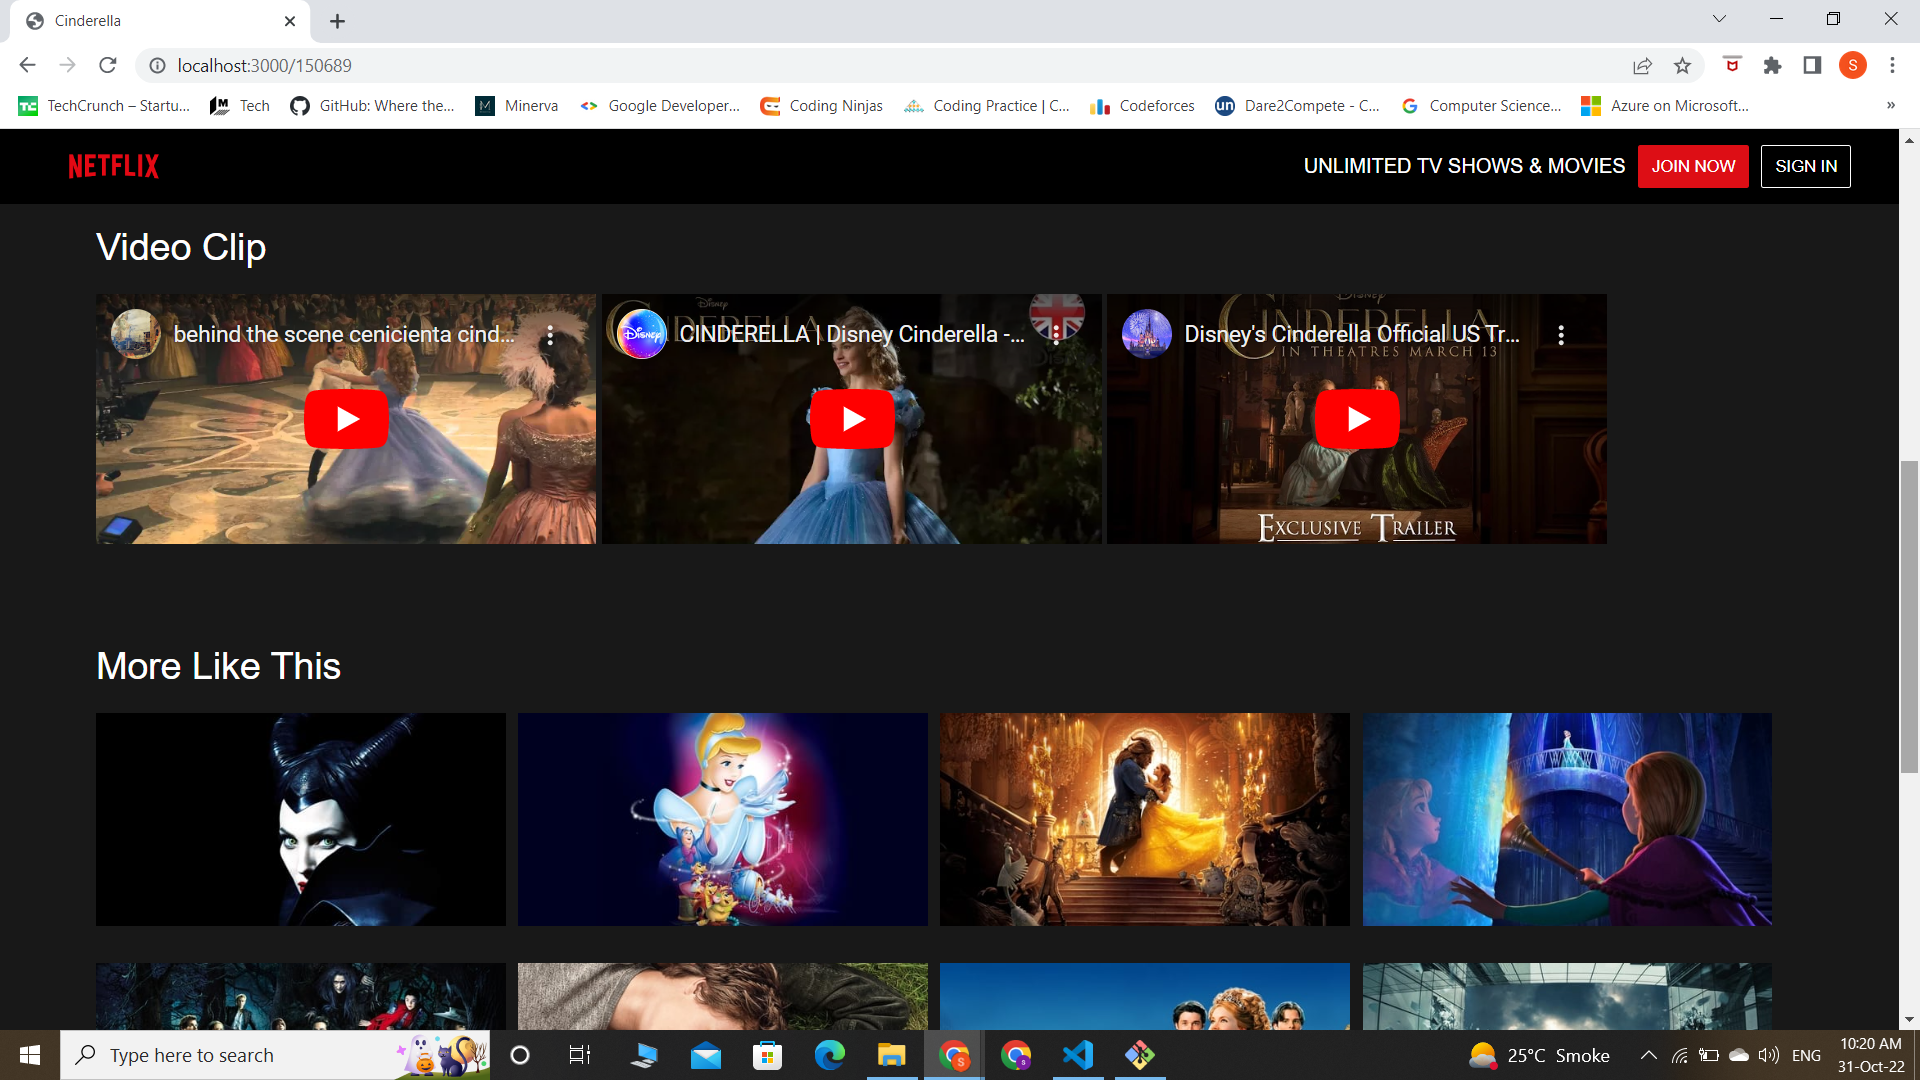Click the JOIN NOW button

click(x=1692, y=166)
